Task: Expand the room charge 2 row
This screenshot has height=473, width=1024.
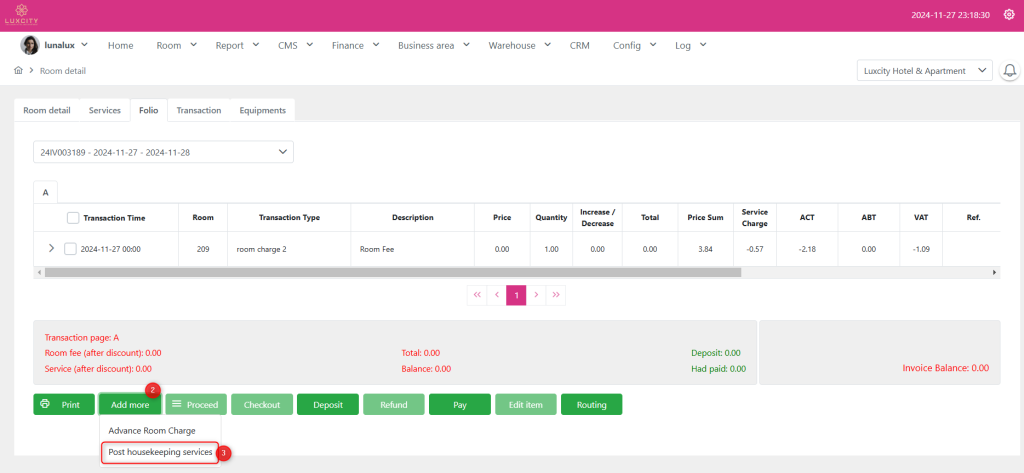Action: pos(52,248)
